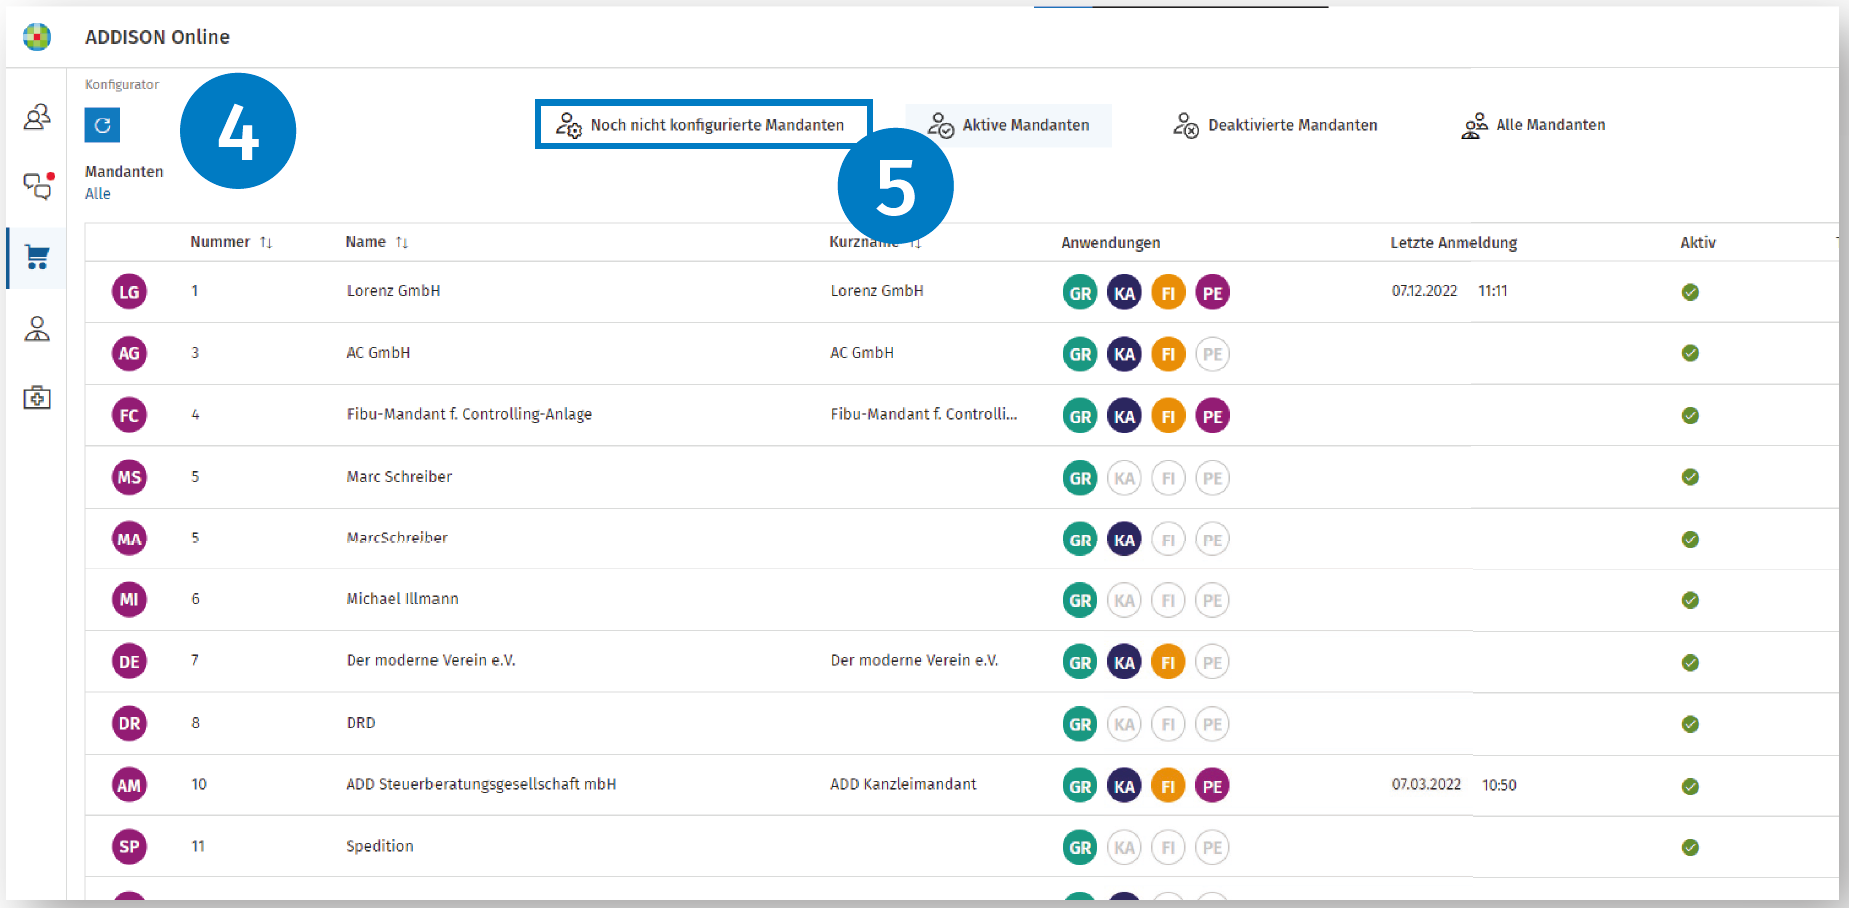Open the users sidebar icon
Image resolution: width=1849 pixels, height=908 pixels.
coord(37,117)
